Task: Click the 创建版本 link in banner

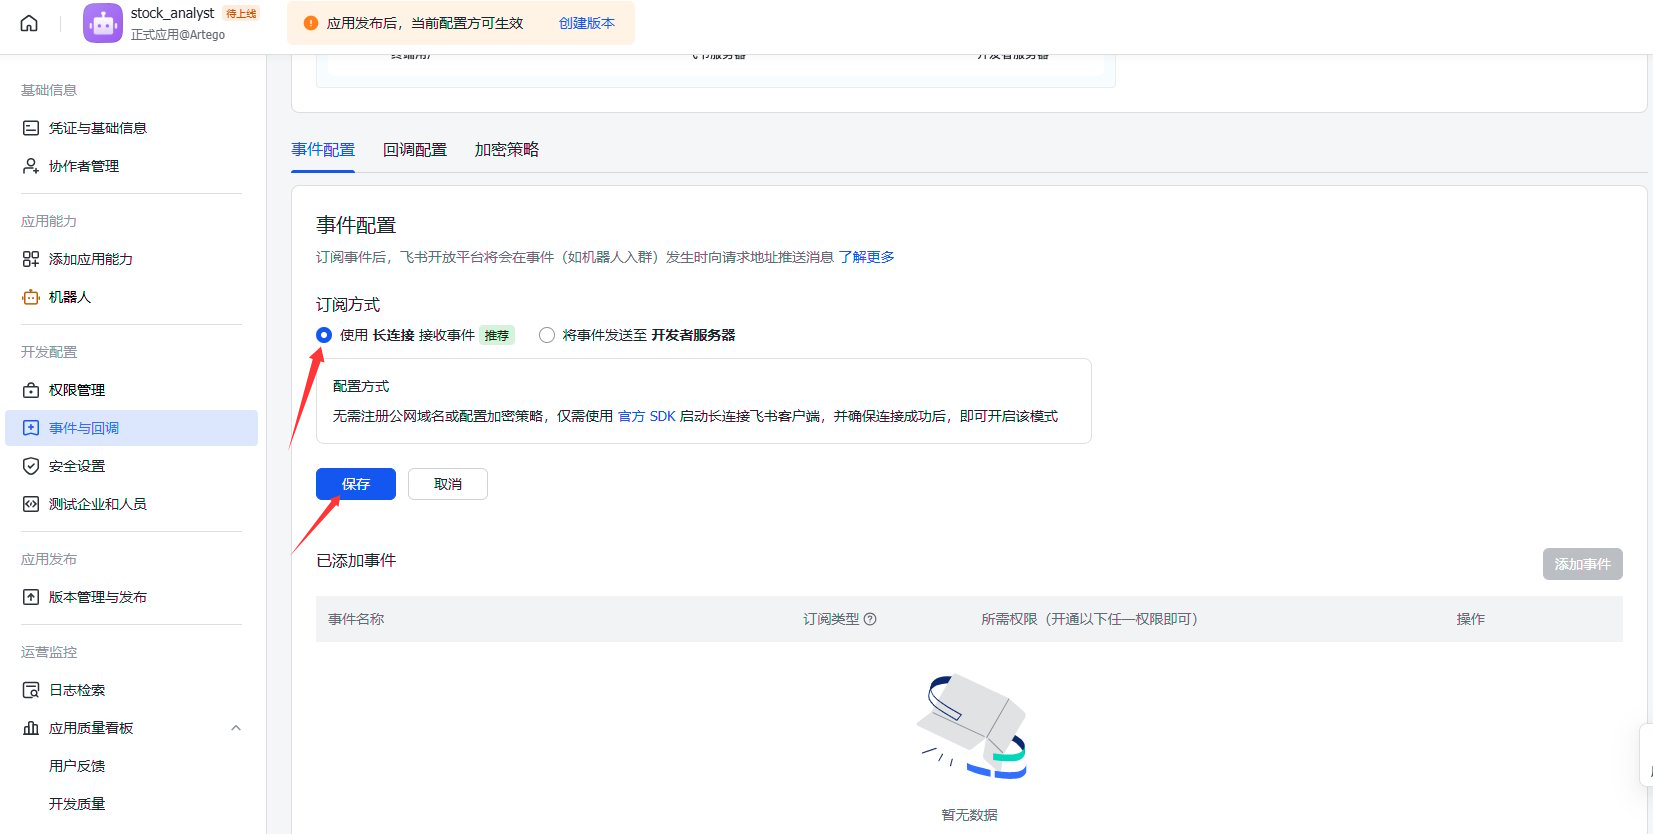Action: pyautogui.click(x=587, y=23)
